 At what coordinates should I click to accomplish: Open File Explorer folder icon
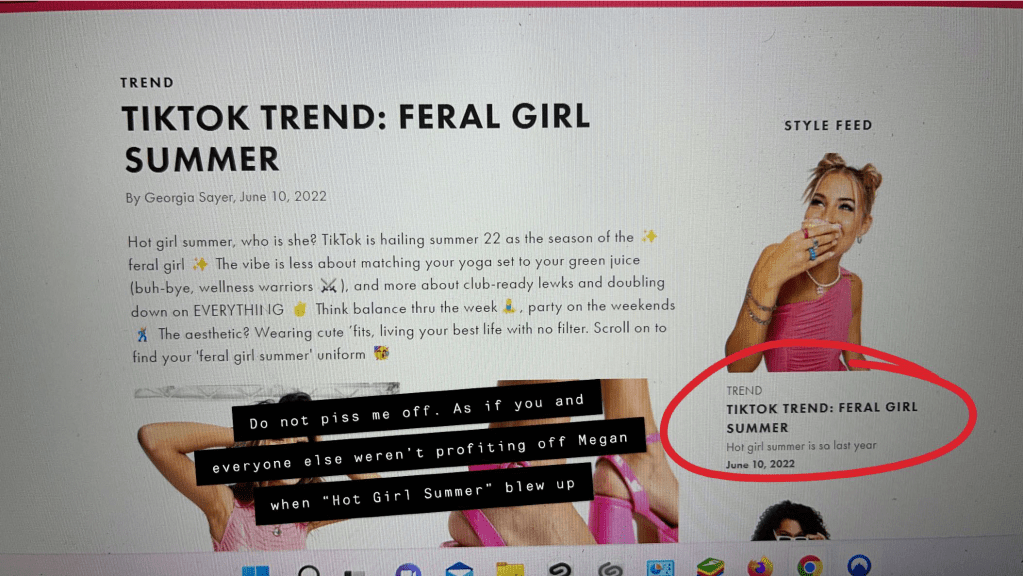[x=510, y=569]
